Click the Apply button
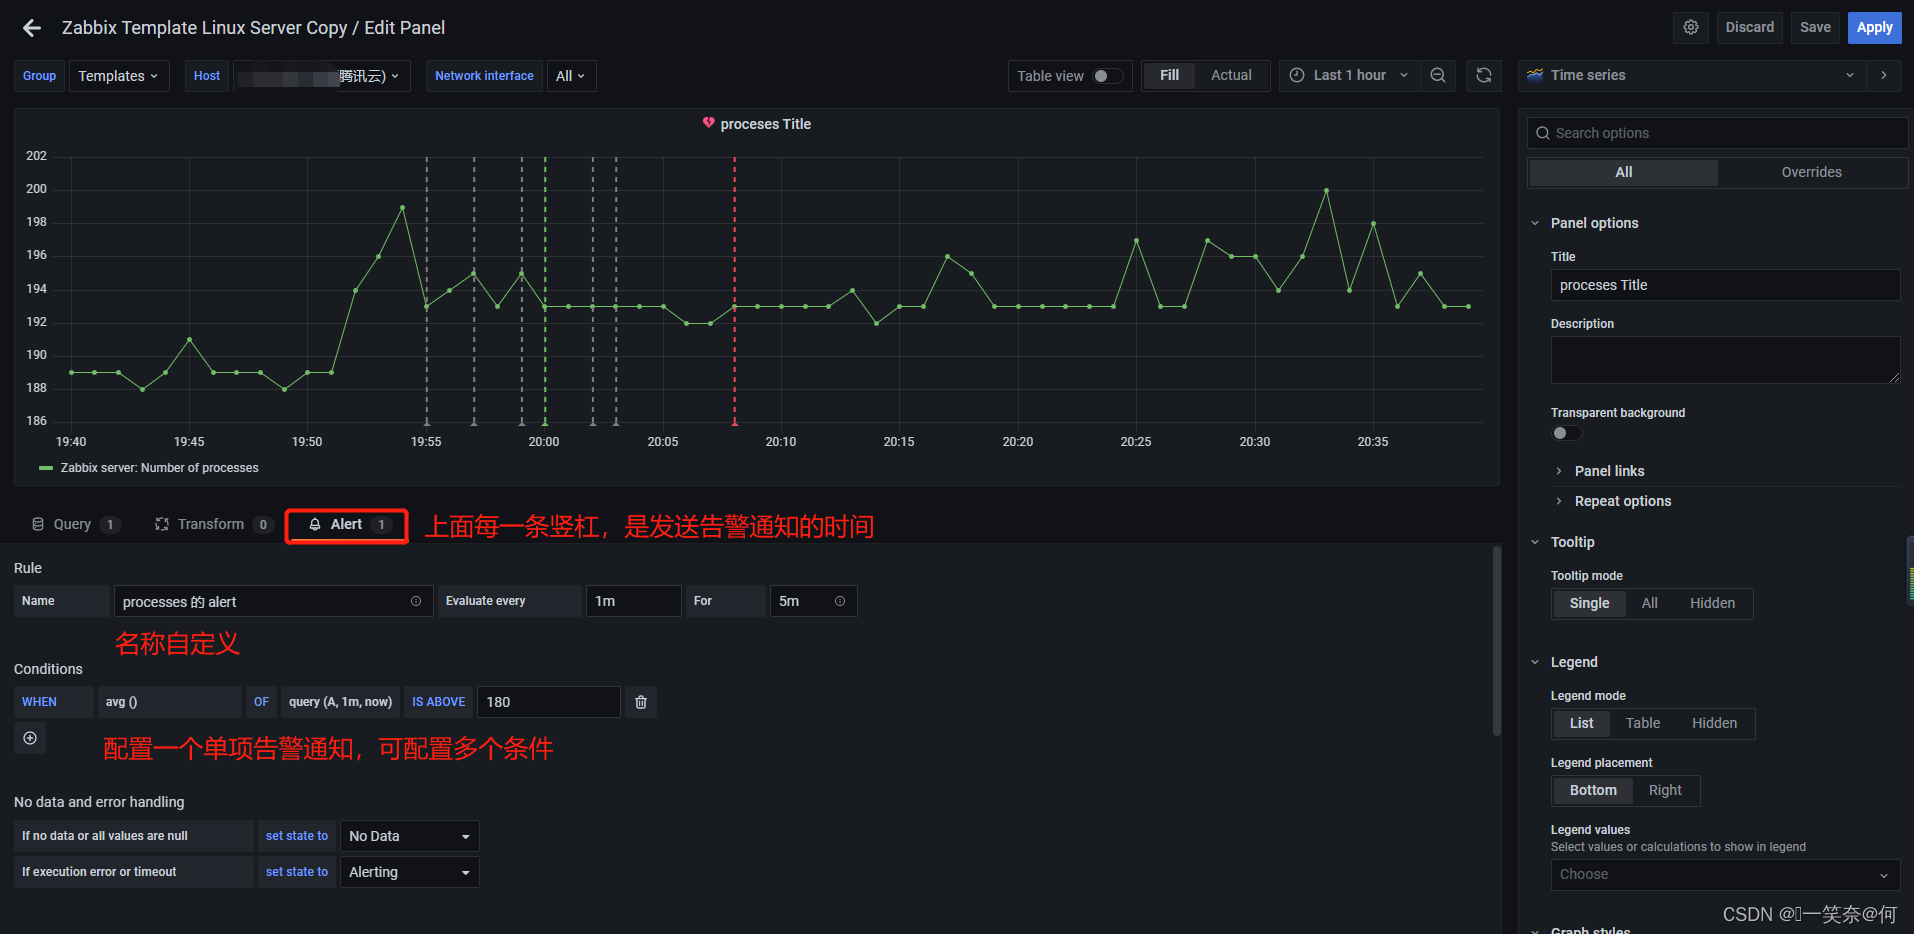Viewport: 1914px width, 934px height. click(x=1874, y=28)
